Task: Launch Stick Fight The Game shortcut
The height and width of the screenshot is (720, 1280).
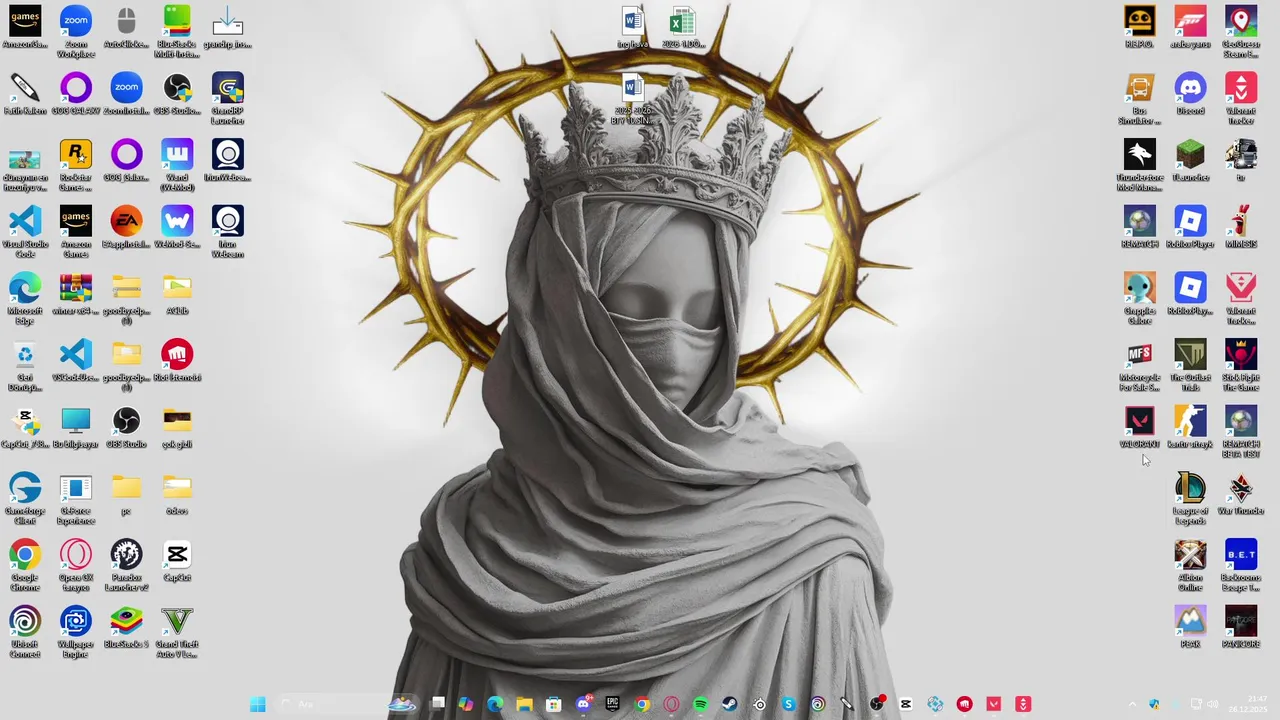Action: pyautogui.click(x=1241, y=365)
